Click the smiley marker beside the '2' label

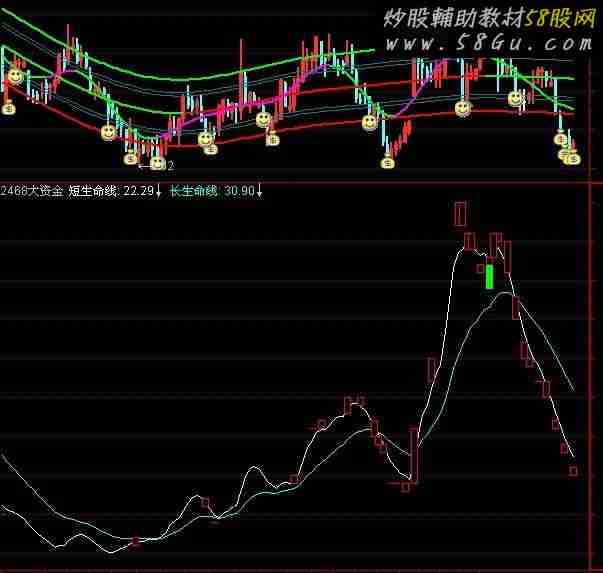157,163
